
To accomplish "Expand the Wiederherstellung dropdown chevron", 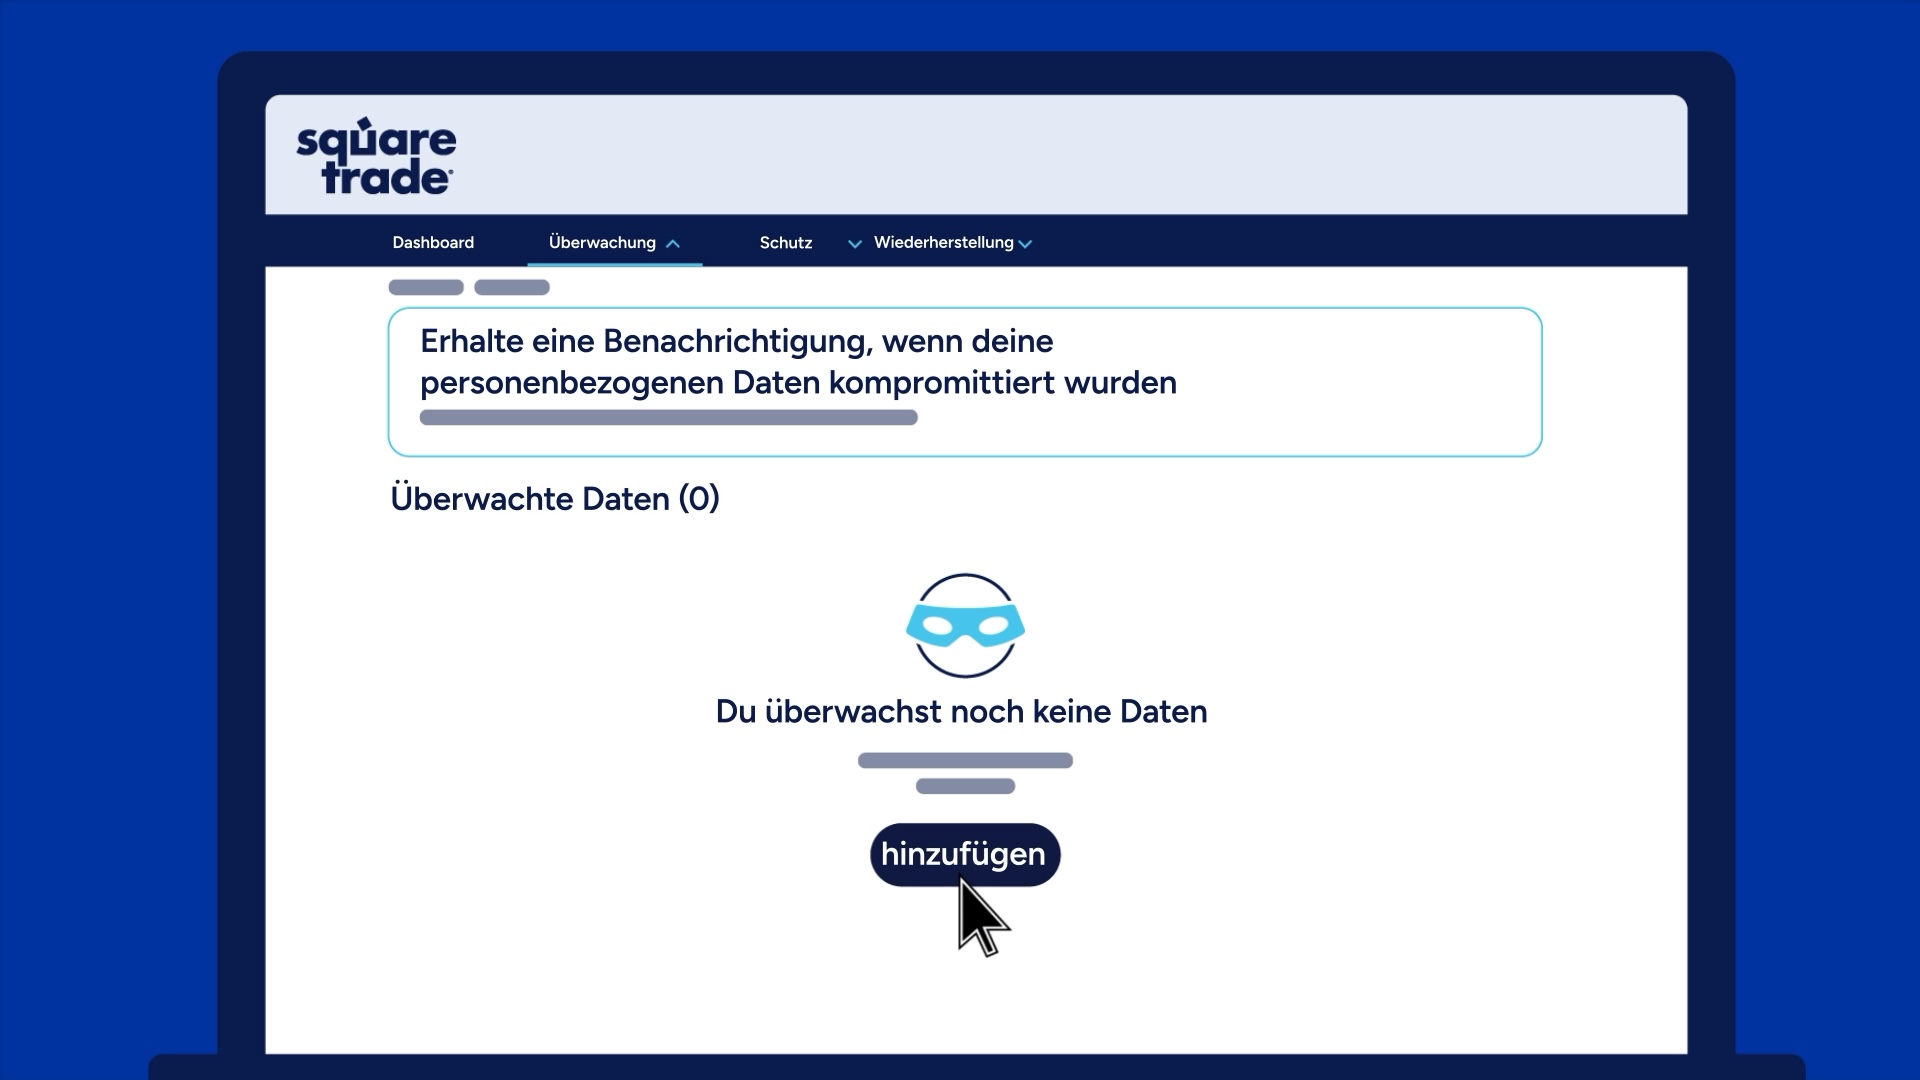I will click(1025, 244).
